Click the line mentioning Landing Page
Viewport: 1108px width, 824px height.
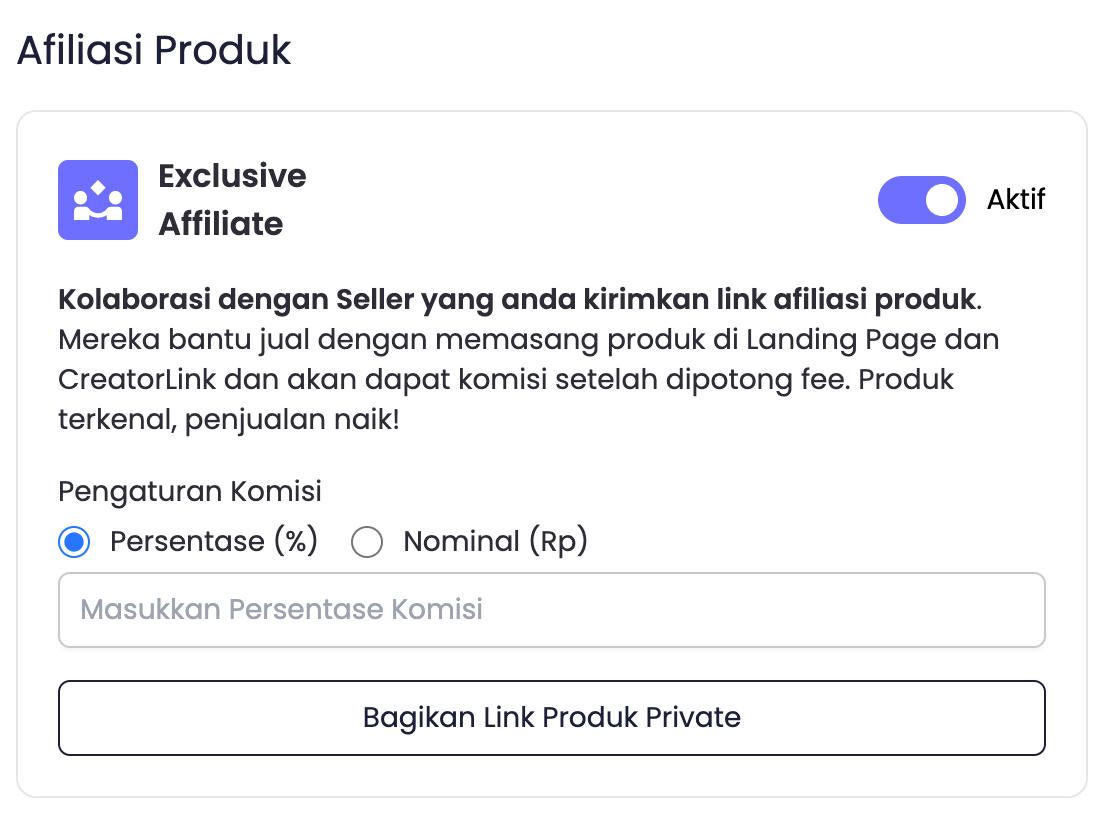(529, 340)
